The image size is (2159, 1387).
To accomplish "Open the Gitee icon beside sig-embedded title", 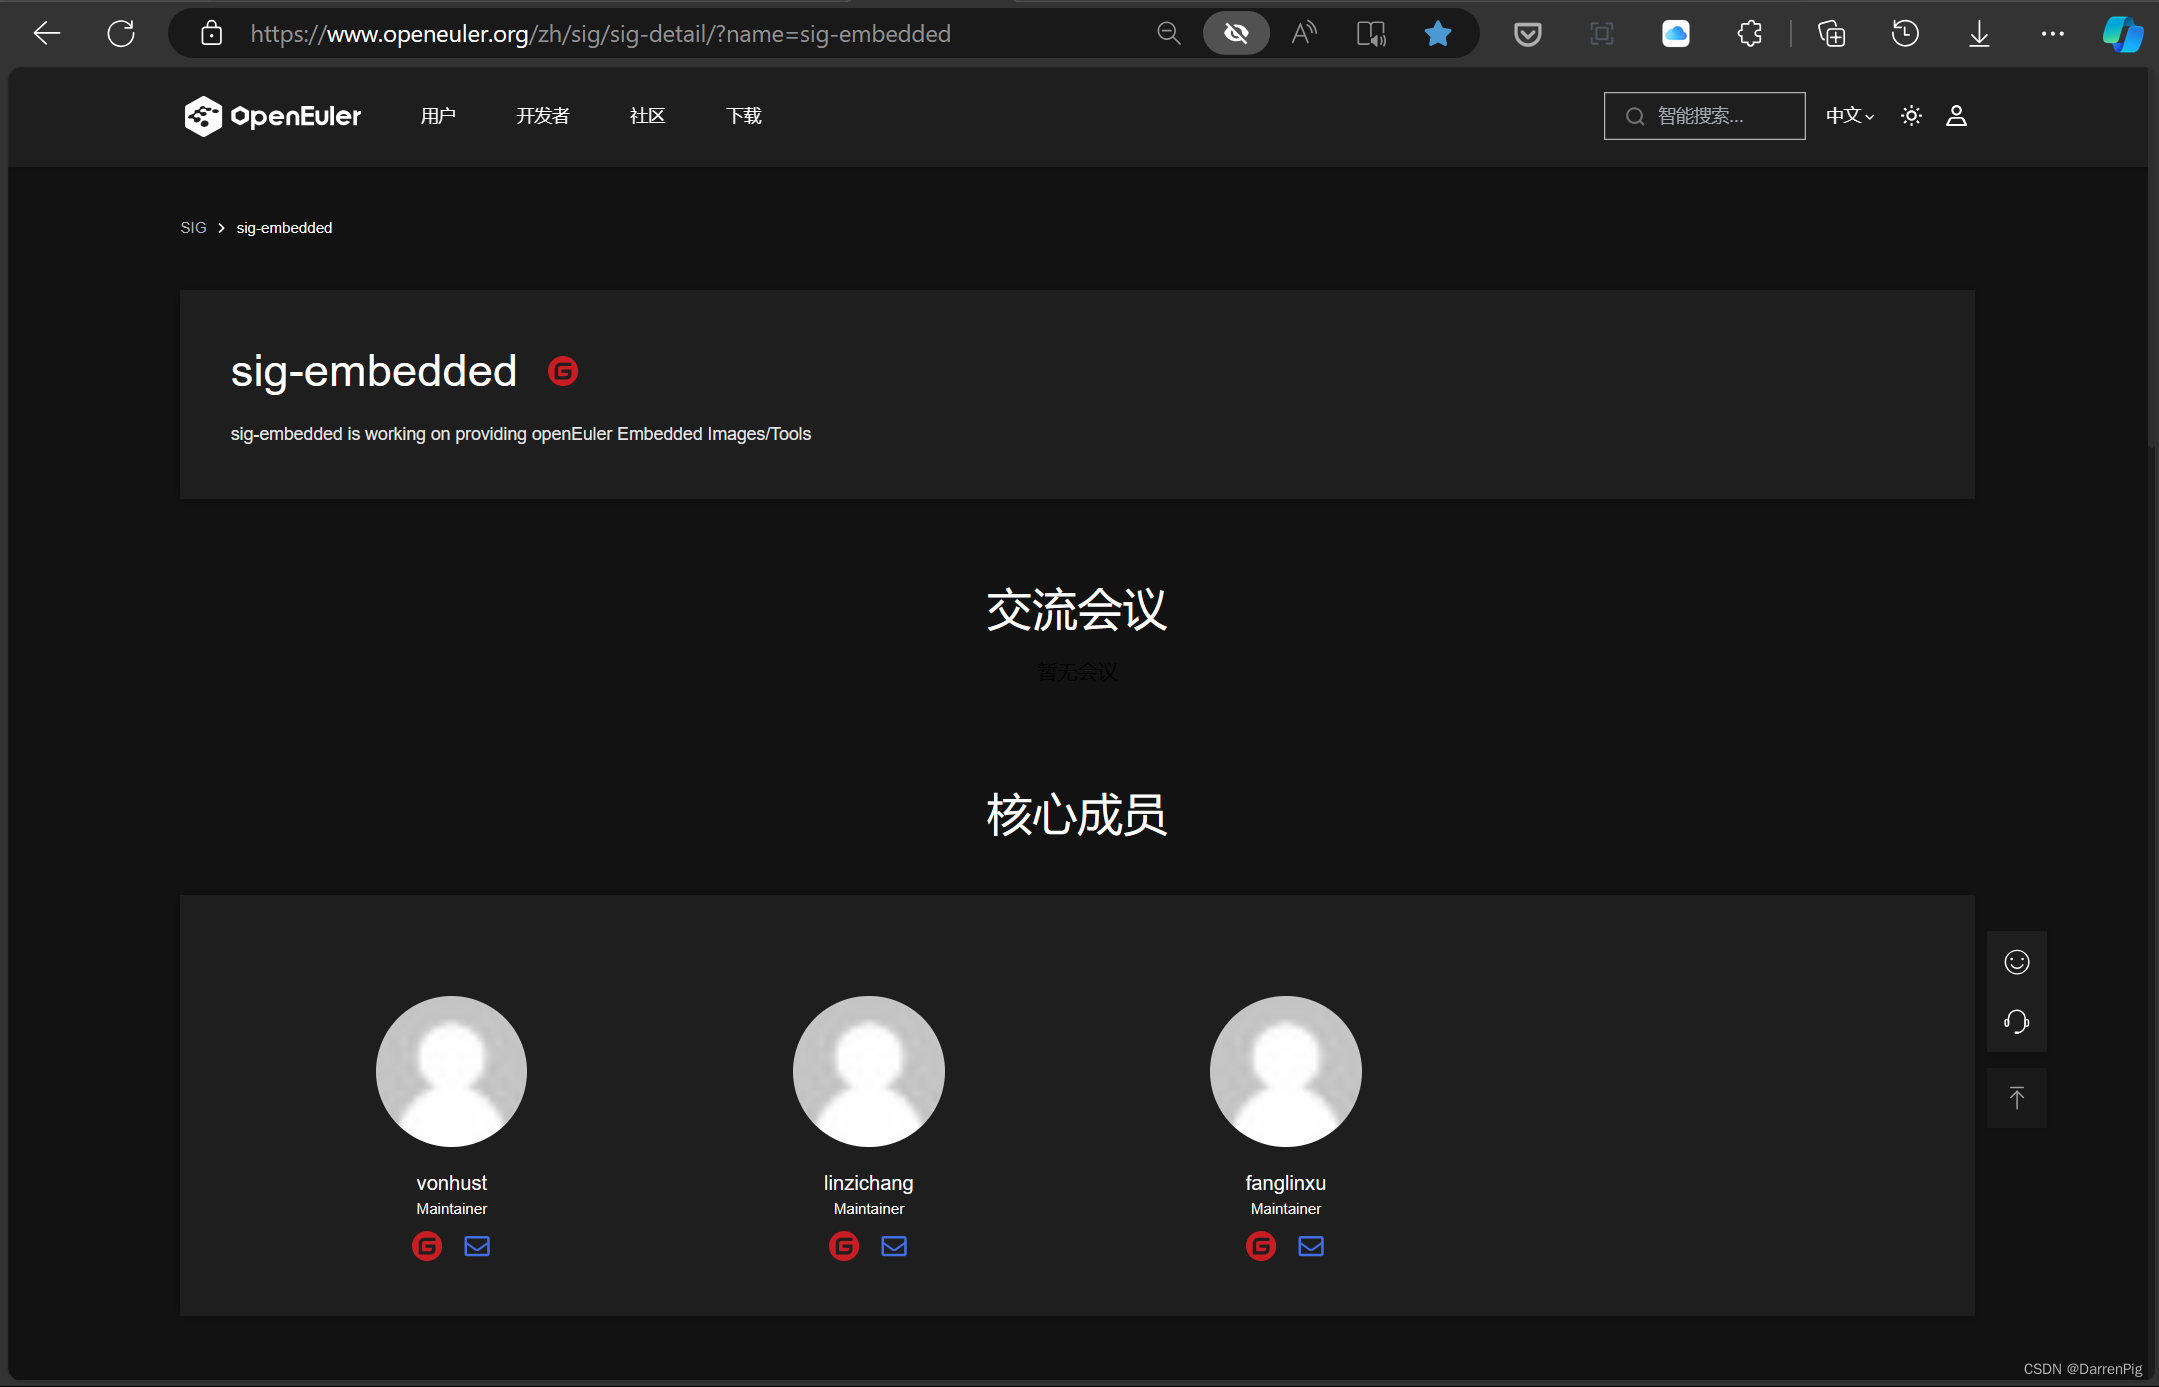I will [563, 371].
